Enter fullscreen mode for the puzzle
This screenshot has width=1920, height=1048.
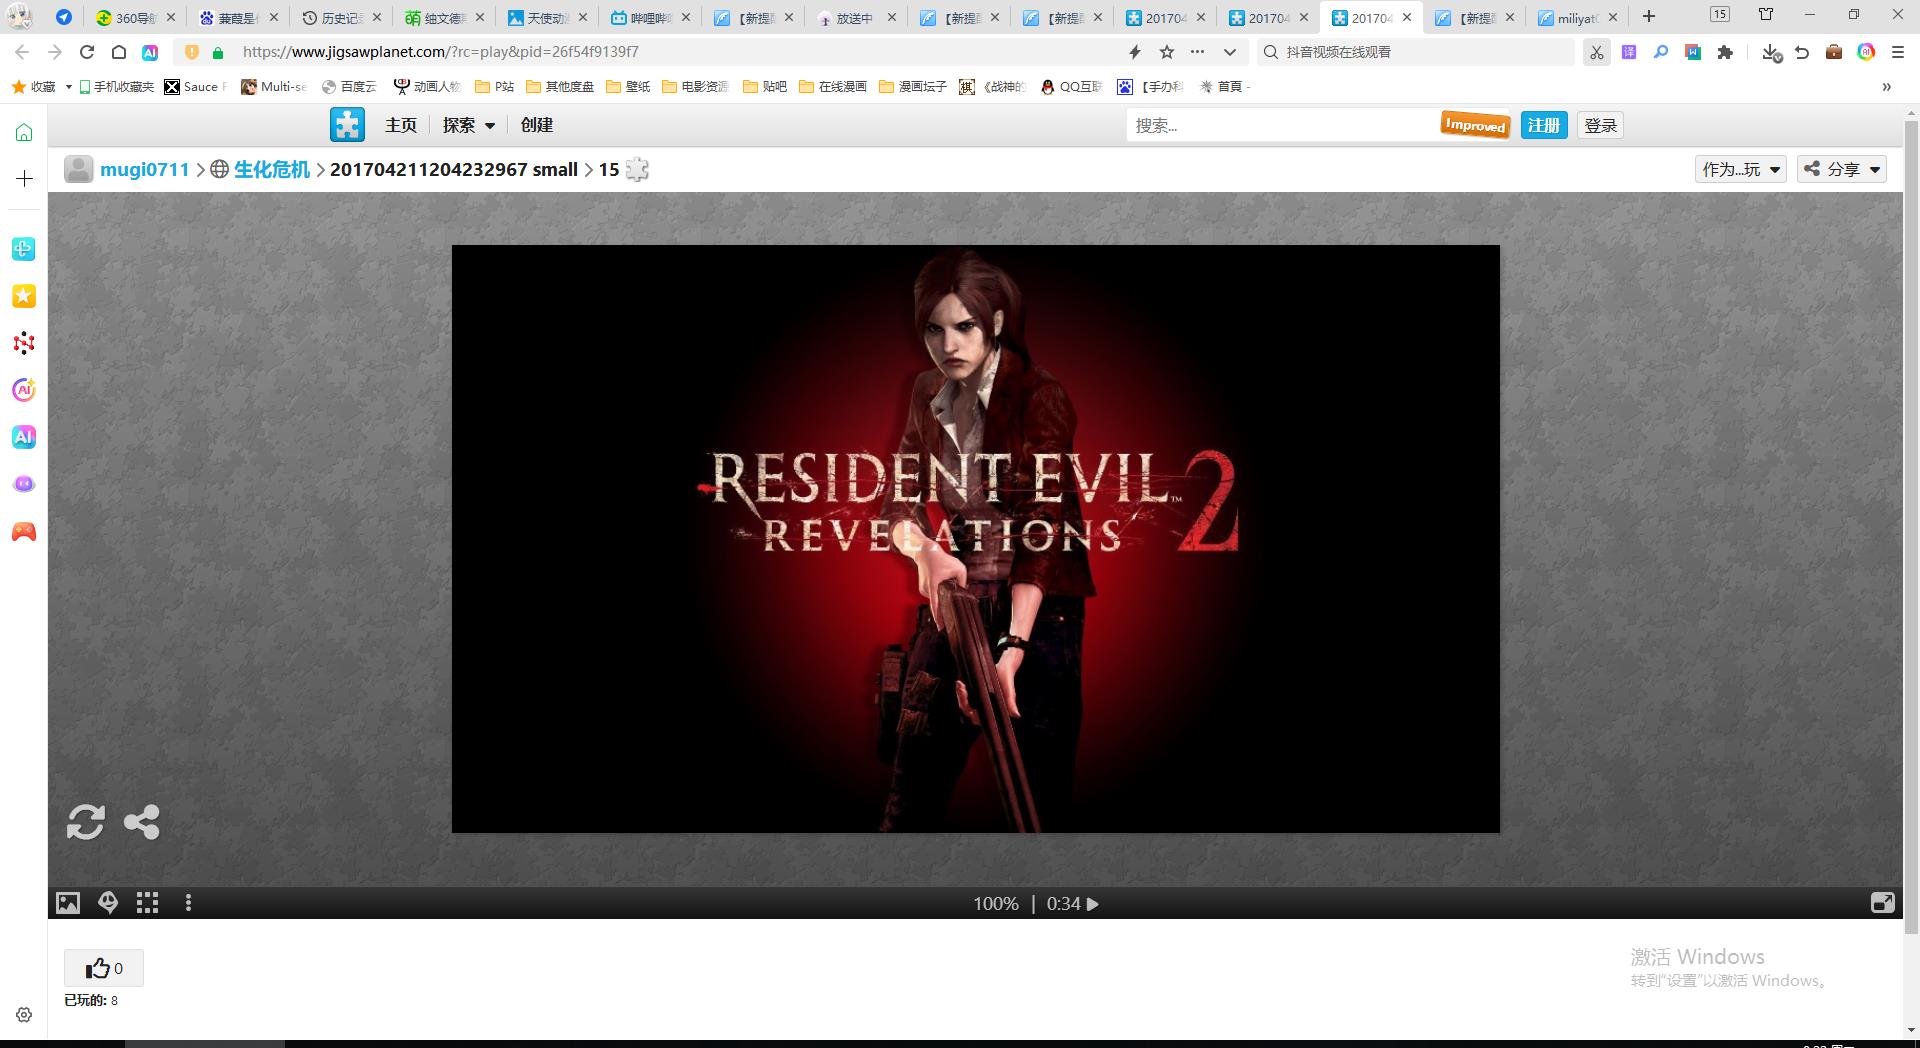[x=1882, y=903]
